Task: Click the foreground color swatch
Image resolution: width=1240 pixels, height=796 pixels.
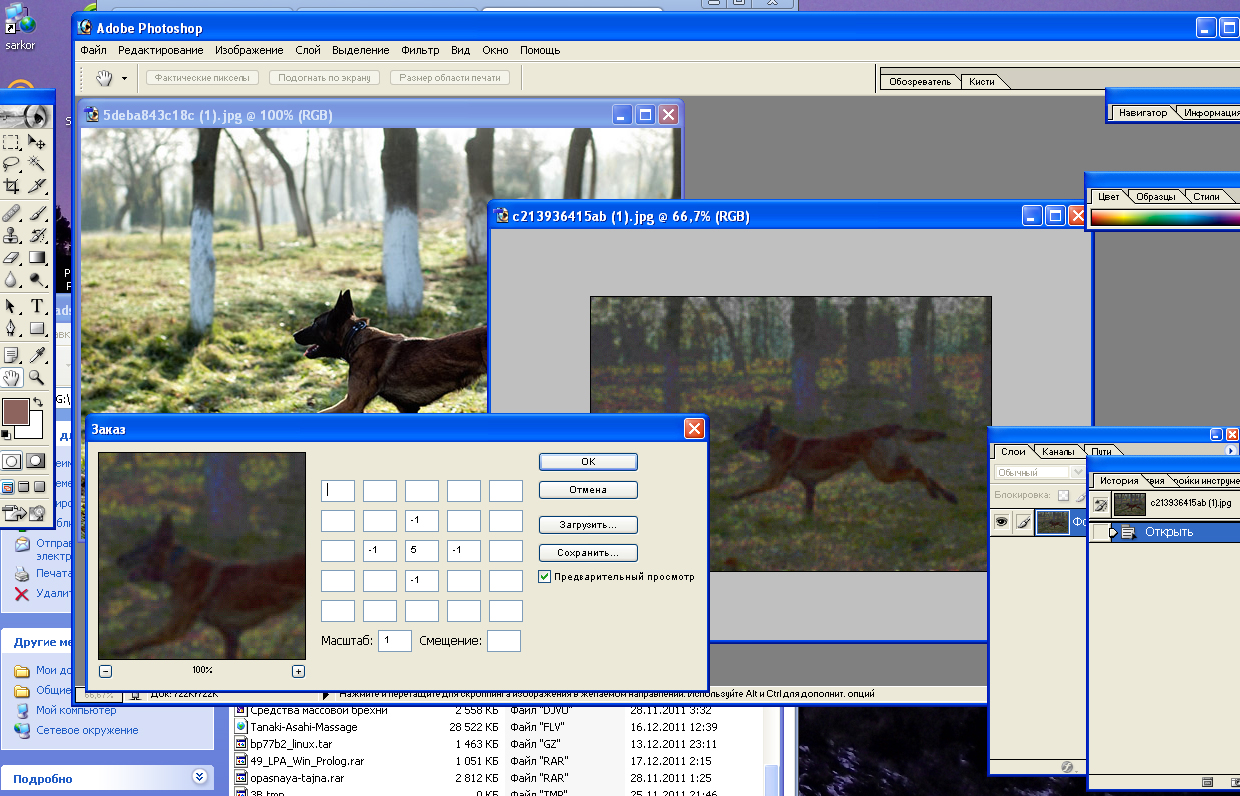Action: [15, 412]
